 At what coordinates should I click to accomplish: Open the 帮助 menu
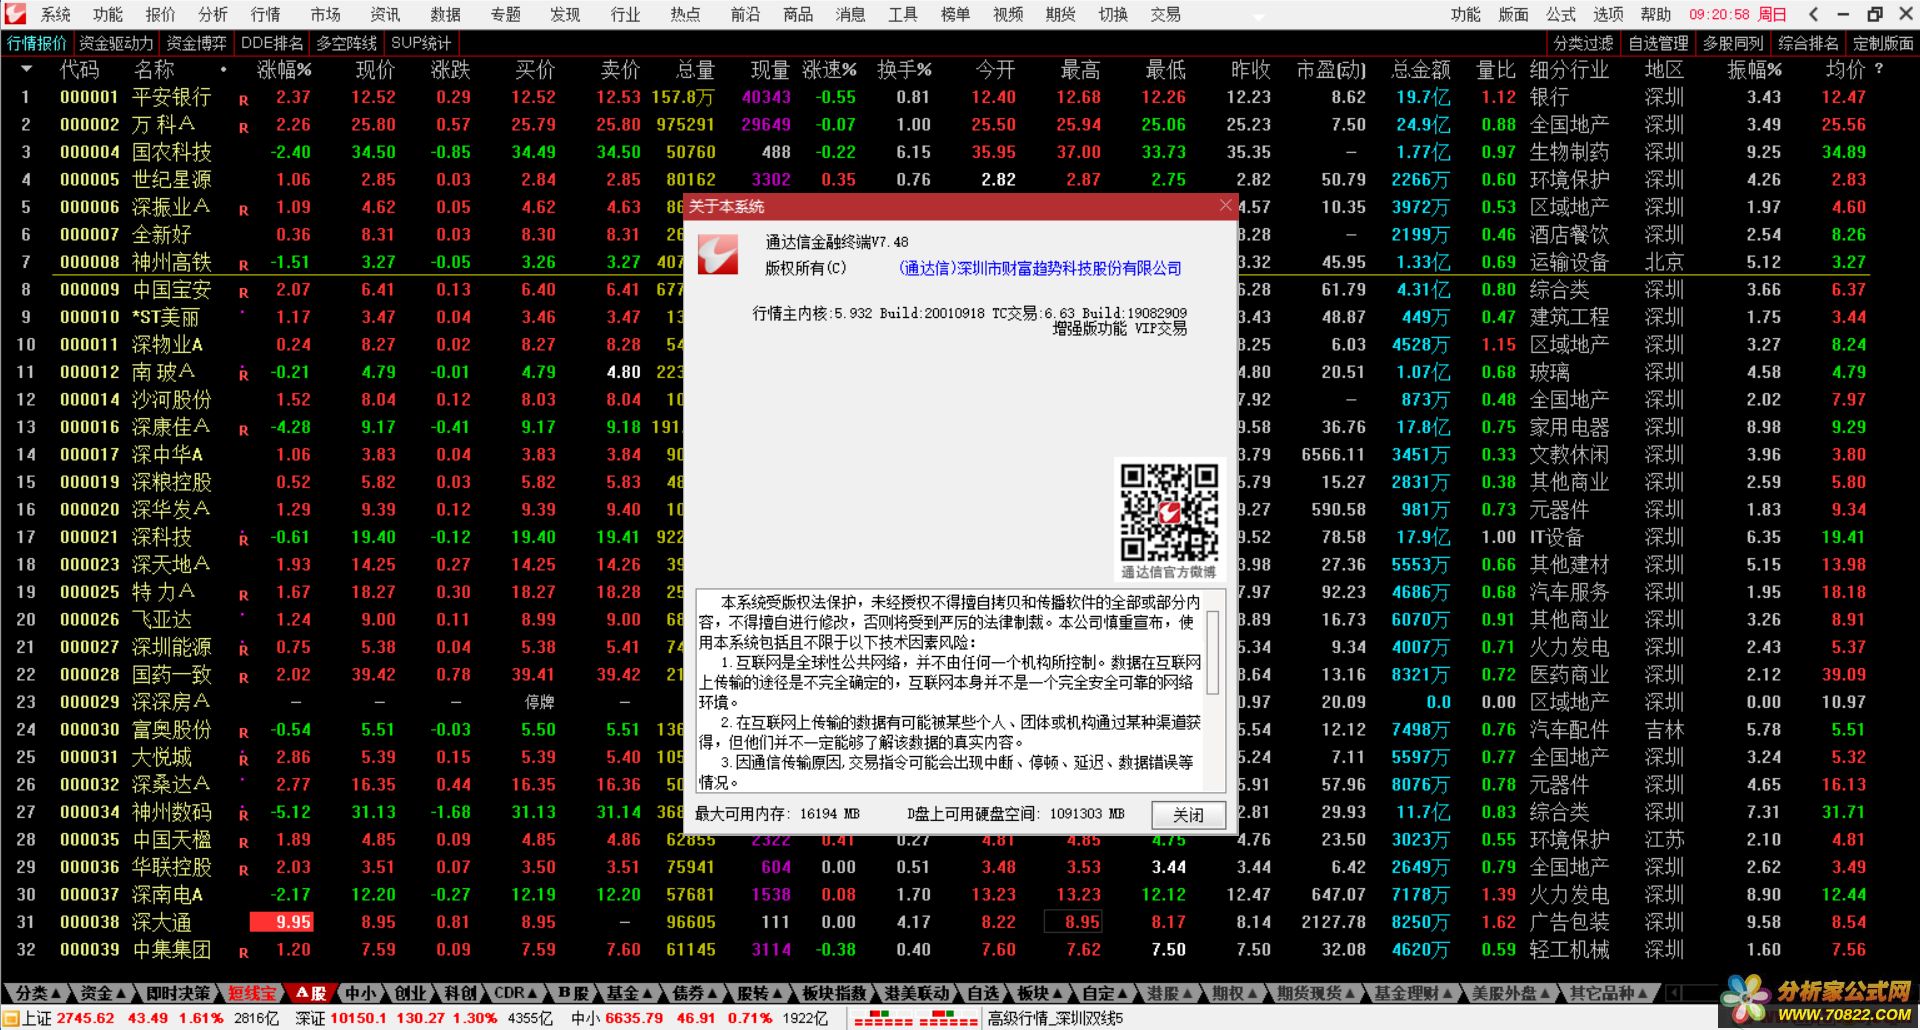(x=1656, y=14)
